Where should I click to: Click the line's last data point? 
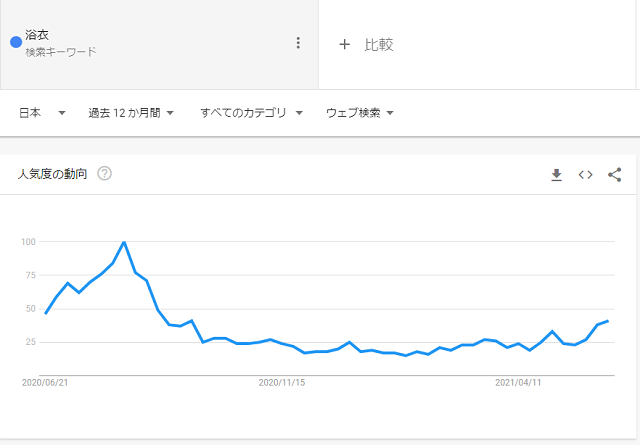608,321
